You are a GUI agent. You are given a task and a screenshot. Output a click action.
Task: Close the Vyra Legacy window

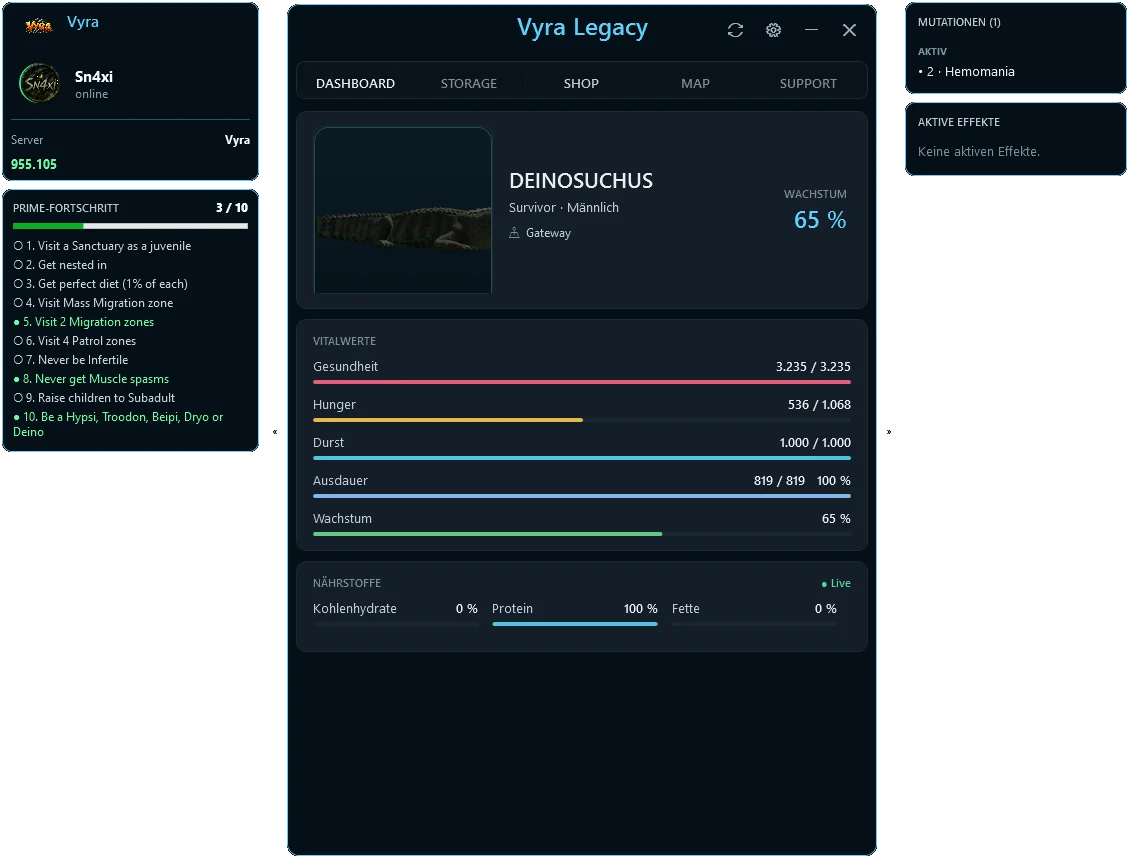tap(850, 30)
